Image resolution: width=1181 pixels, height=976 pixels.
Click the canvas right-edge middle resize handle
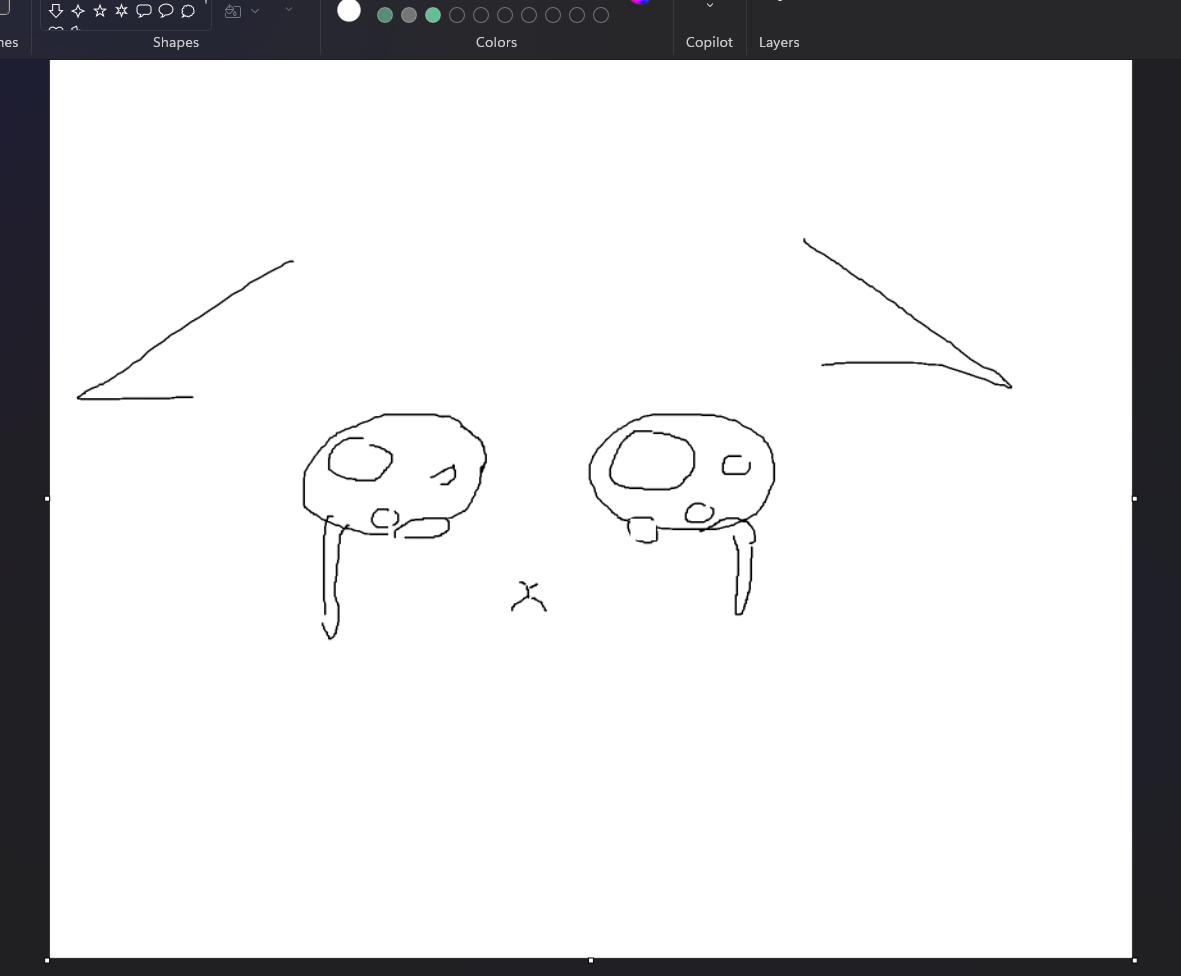[x=1134, y=499]
